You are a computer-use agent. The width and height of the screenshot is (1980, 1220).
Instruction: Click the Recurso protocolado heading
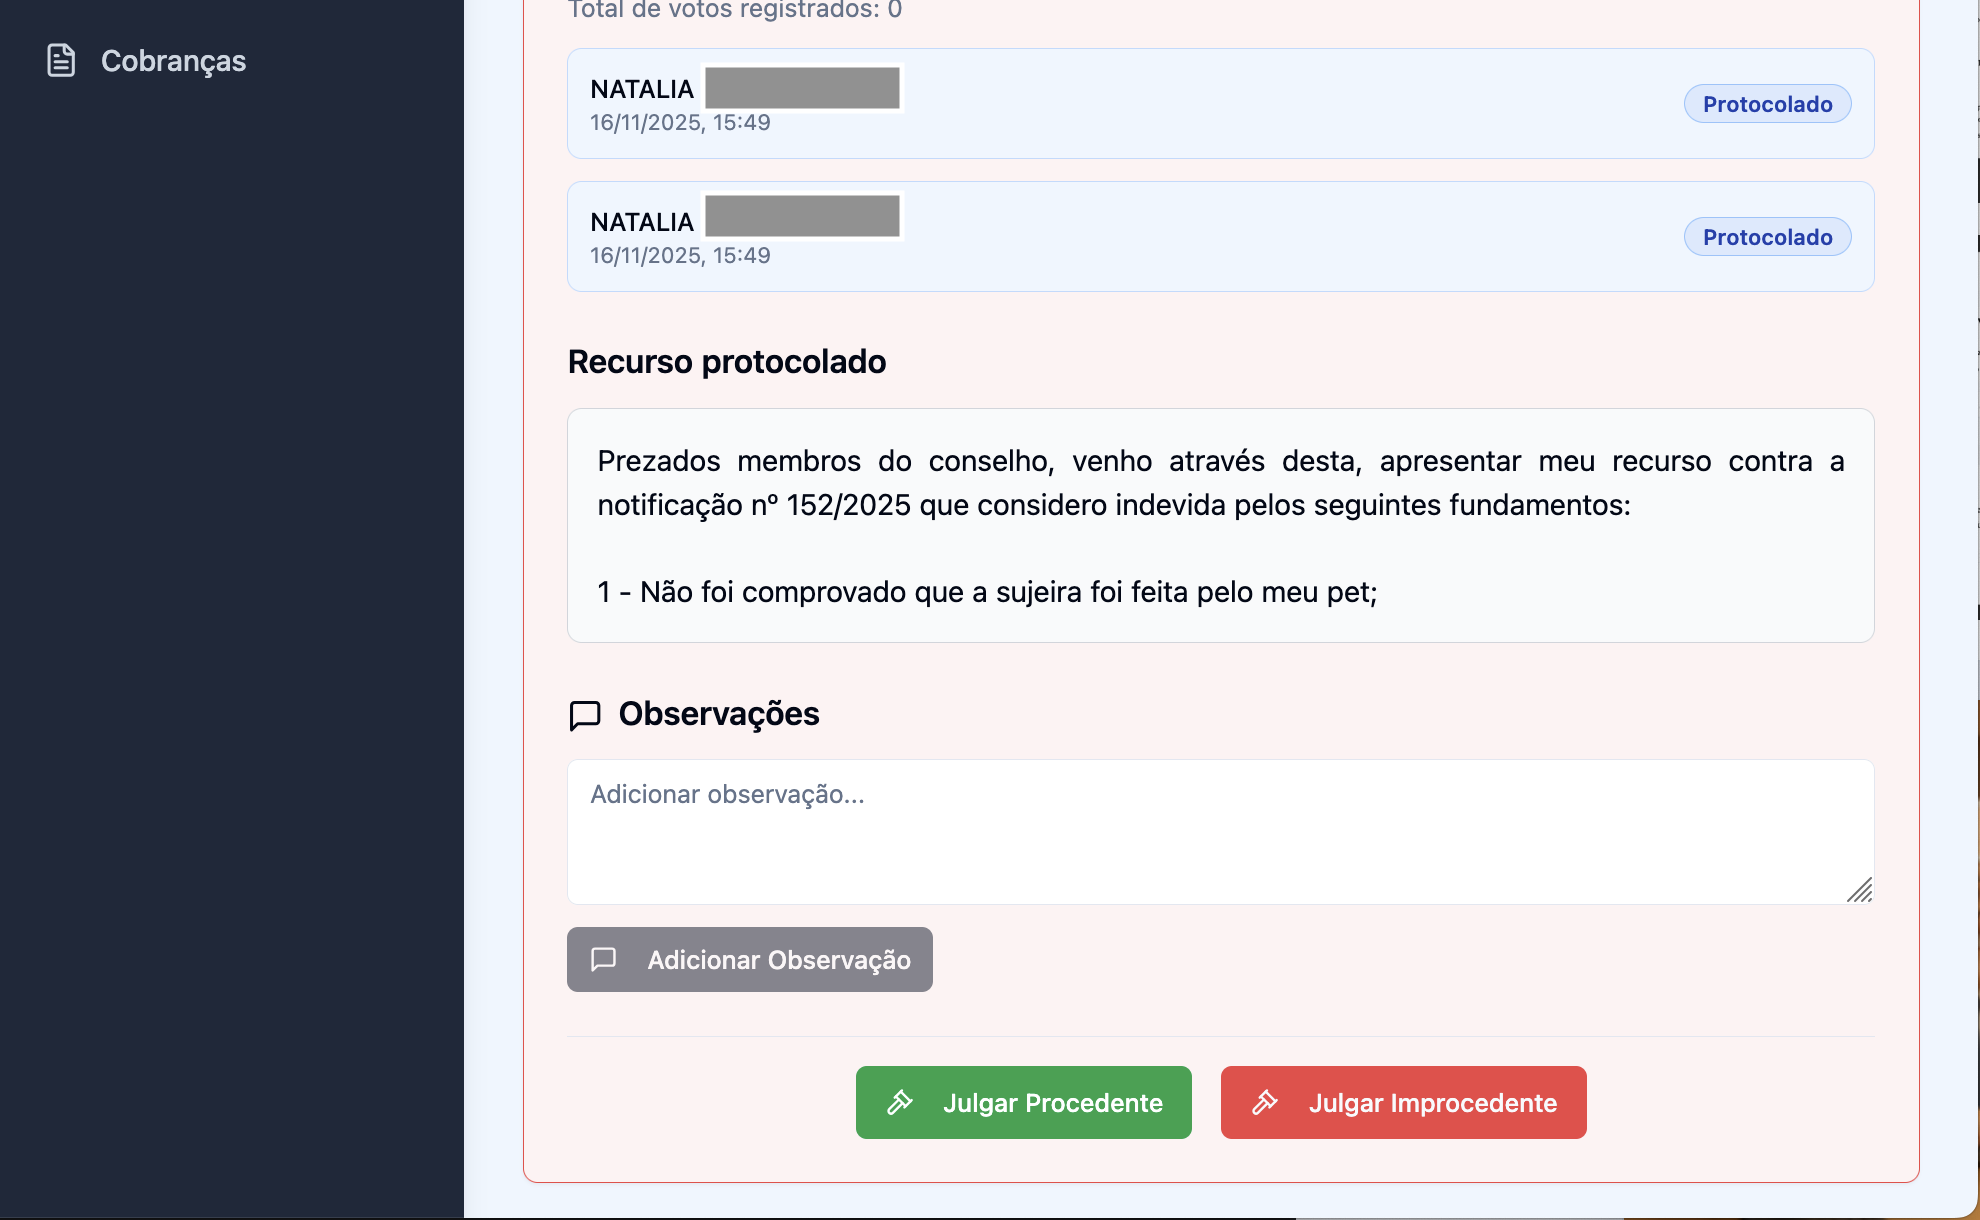click(727, 361)
